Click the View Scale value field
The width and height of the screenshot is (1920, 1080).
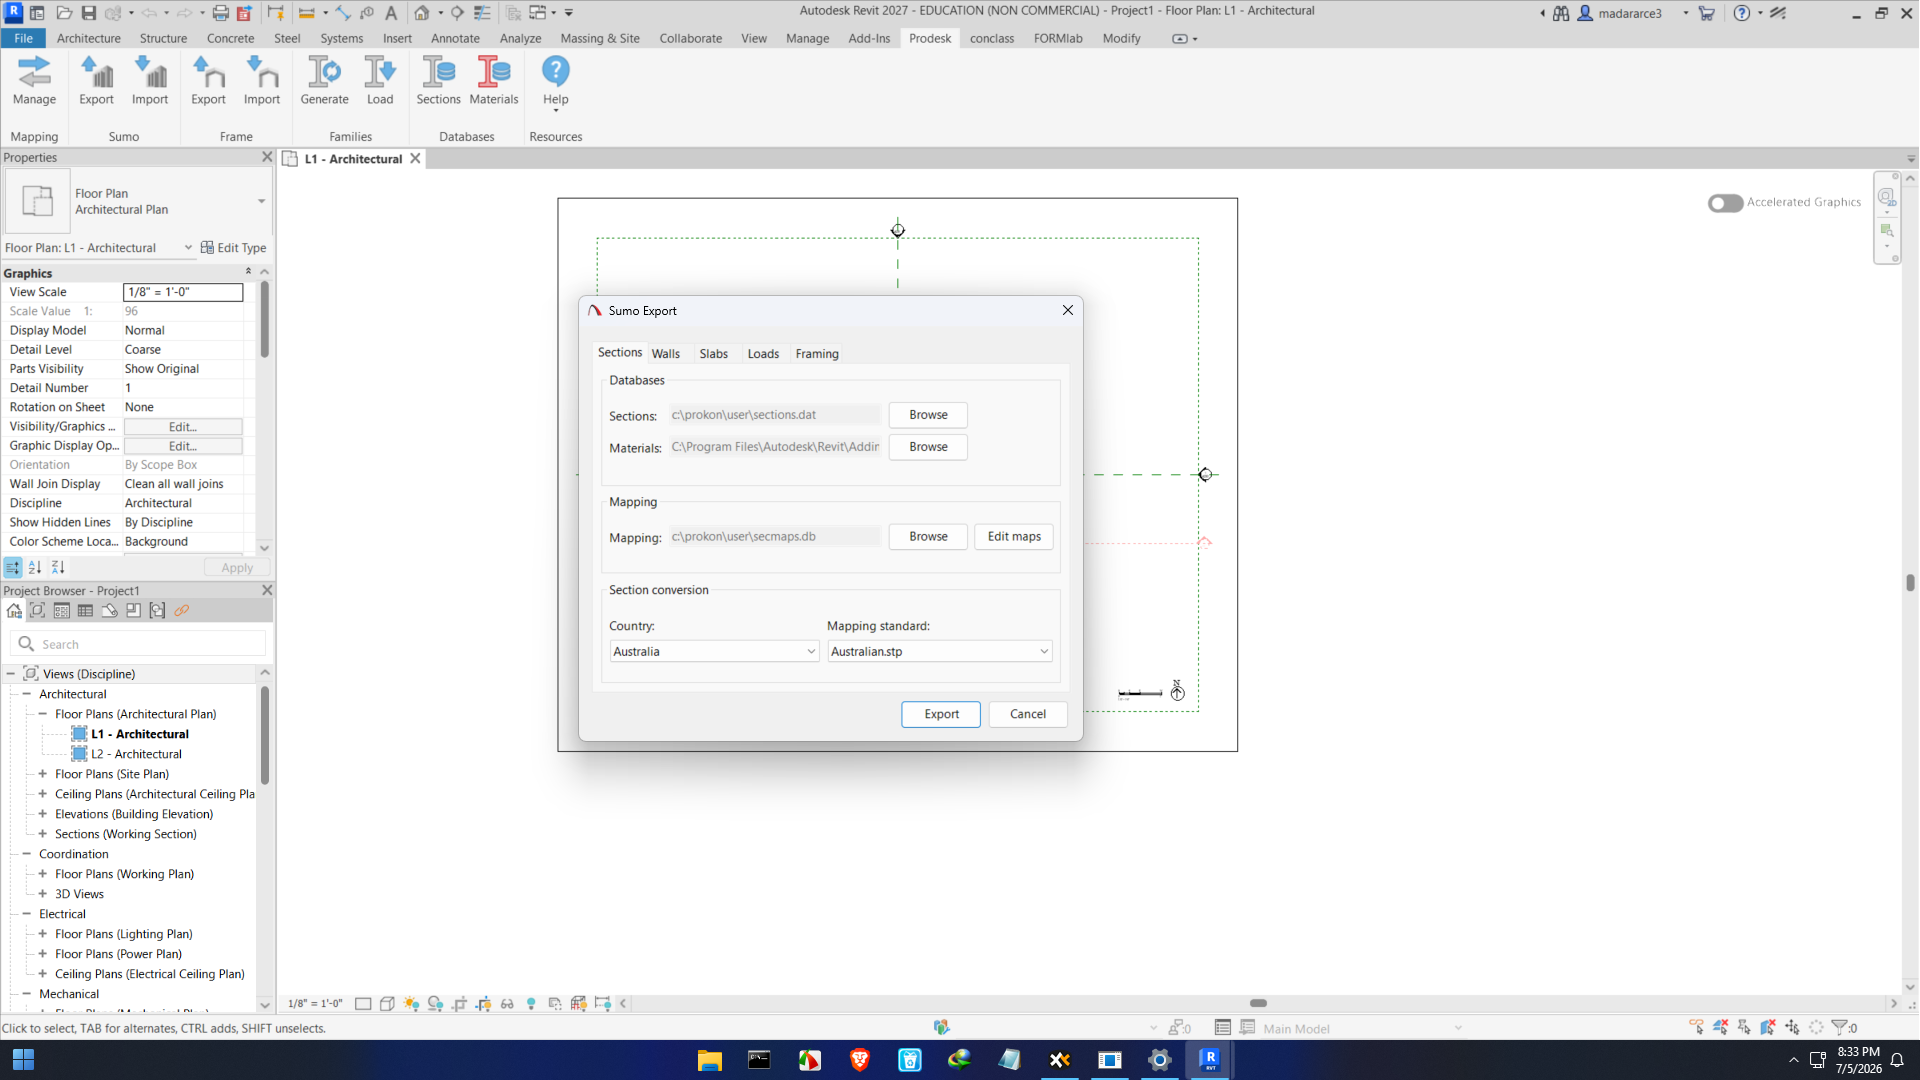coord(183,292)
